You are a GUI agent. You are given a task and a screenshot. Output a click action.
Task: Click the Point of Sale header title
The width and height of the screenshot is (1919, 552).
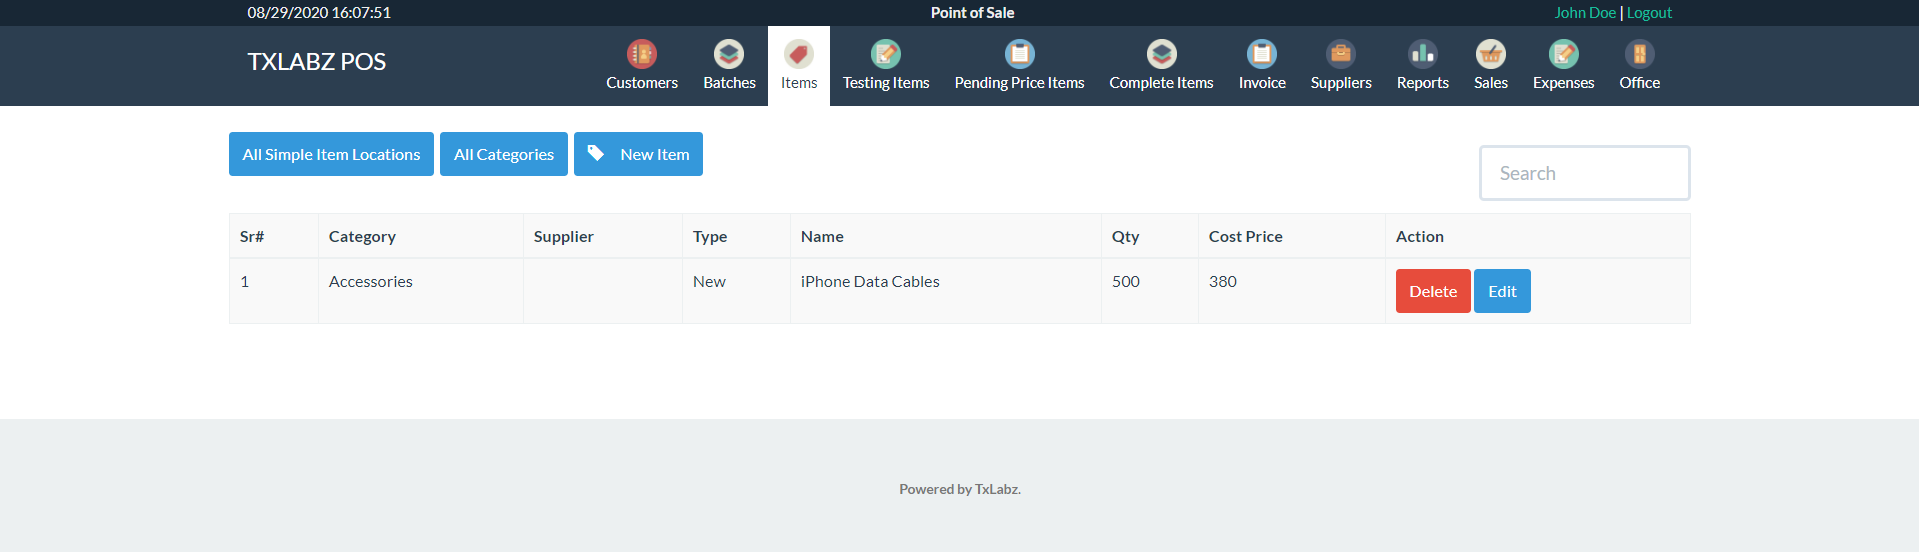(972, 13)
